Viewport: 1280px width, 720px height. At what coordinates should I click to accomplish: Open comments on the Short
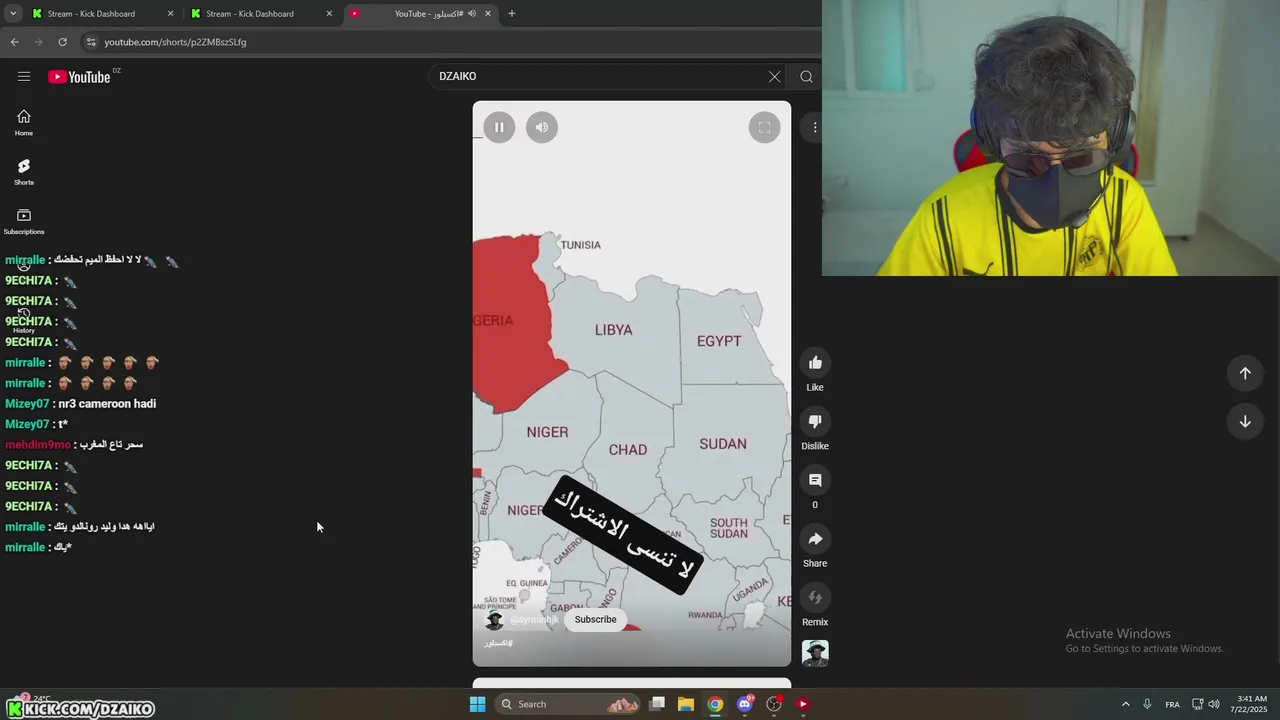coord(815,480)
